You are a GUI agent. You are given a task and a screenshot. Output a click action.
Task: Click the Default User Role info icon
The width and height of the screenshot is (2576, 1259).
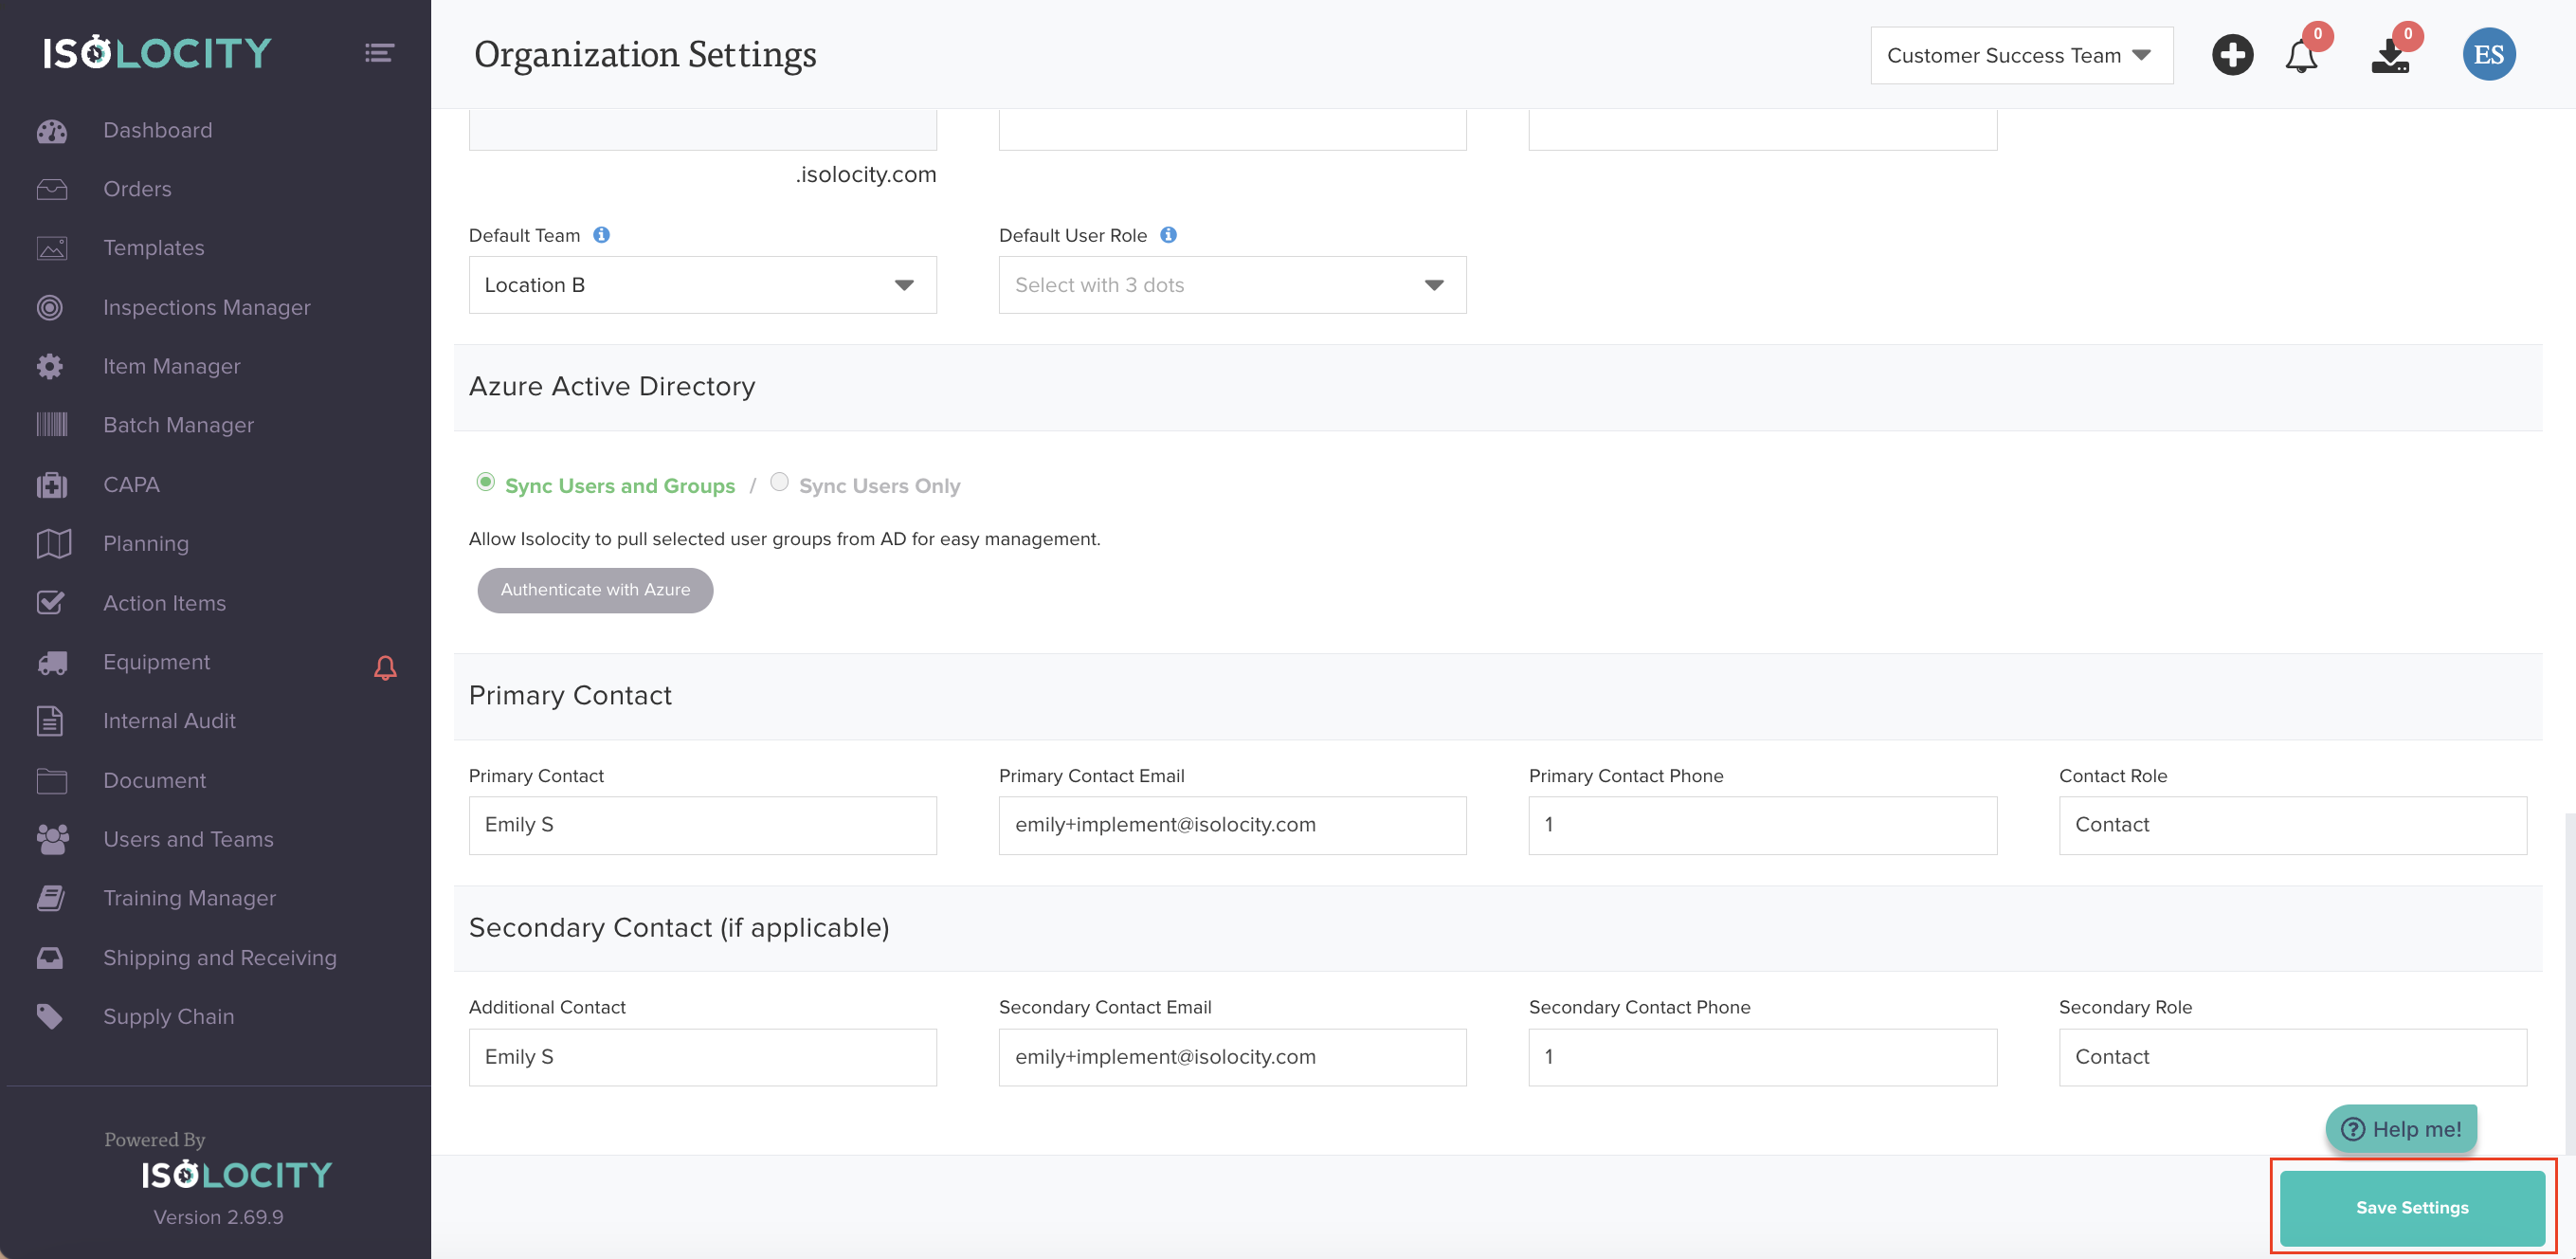coord(1168,235)
